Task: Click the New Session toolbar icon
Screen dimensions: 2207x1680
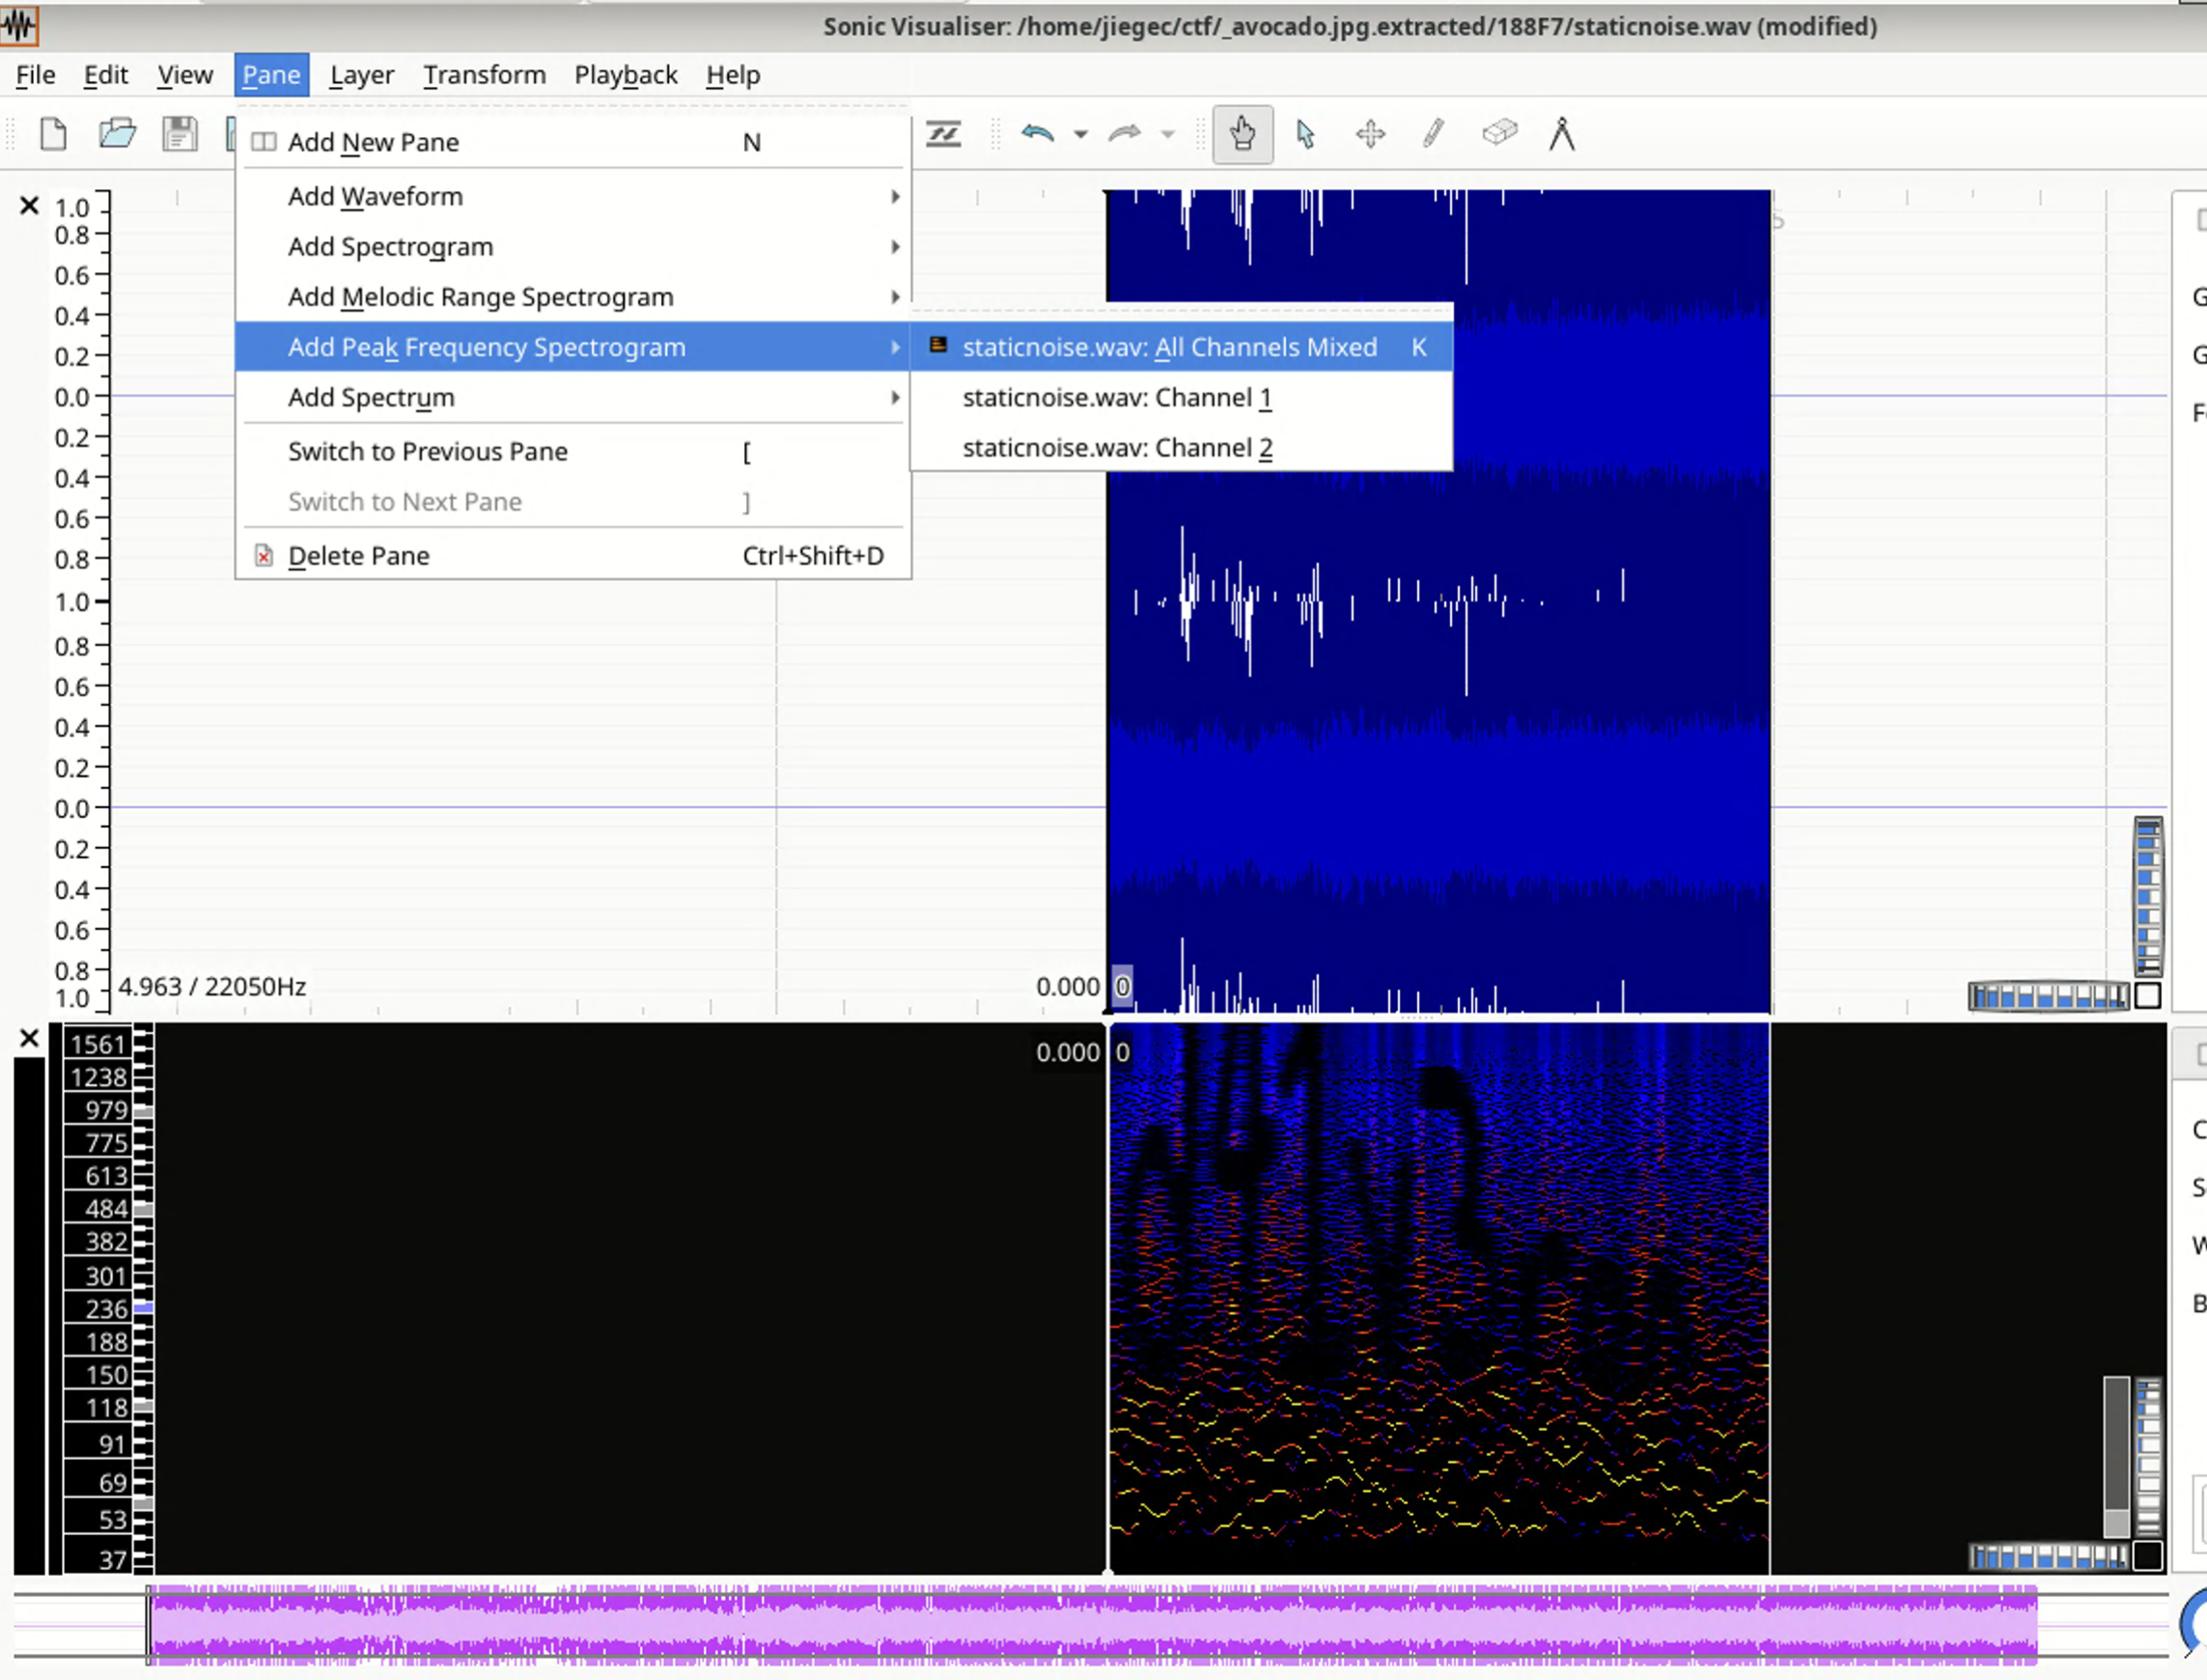Action: pyautogui.click(x=53, y=133)
